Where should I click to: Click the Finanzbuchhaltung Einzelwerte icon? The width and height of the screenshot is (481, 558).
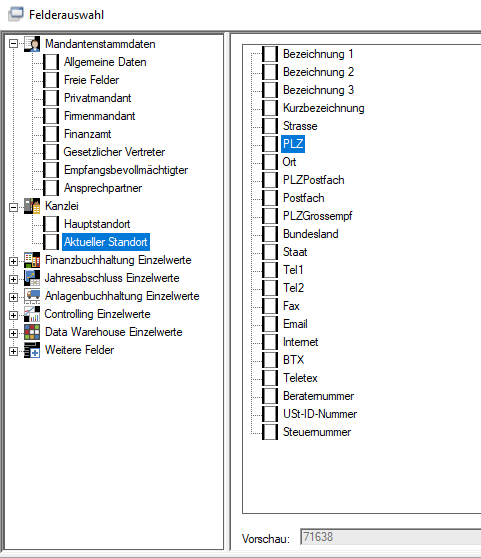(32, 260)
